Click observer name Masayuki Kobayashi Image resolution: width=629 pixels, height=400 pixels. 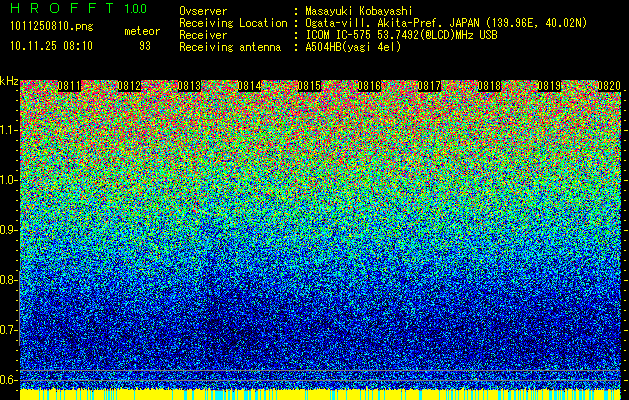pyautogui.click(x=359, y=11)
